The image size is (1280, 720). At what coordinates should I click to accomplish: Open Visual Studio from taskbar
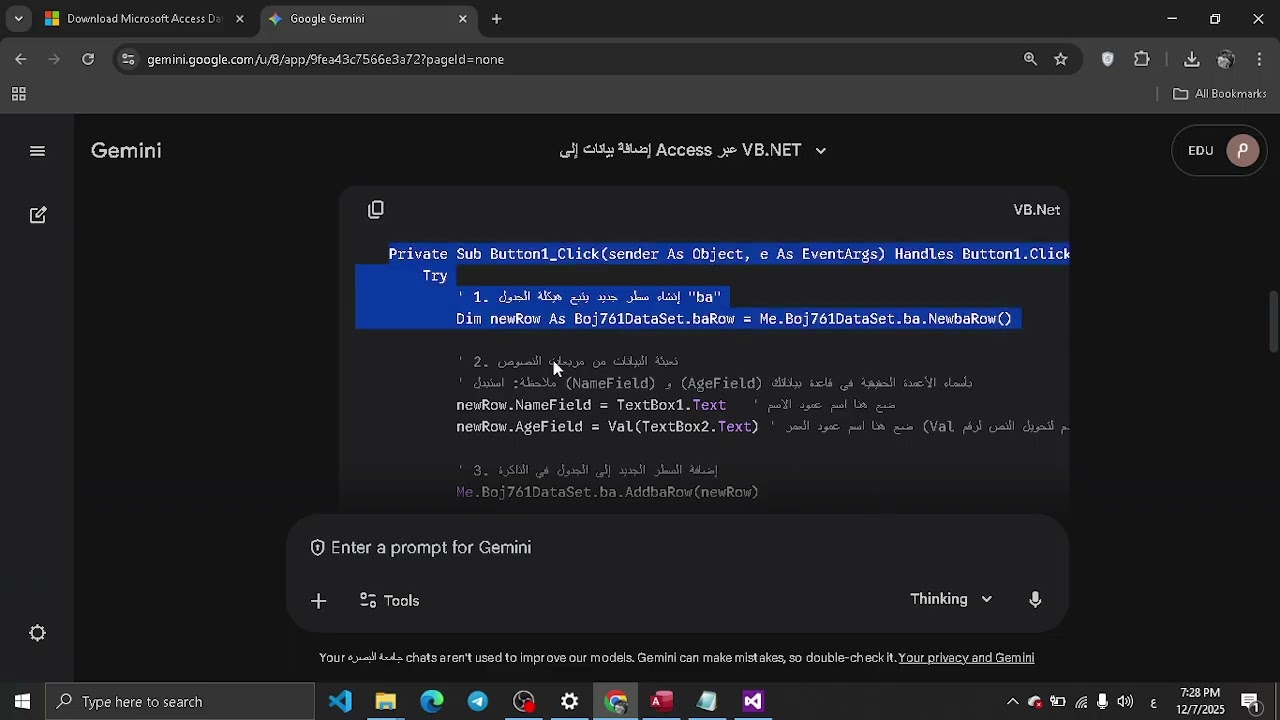(x=753, y=702)
